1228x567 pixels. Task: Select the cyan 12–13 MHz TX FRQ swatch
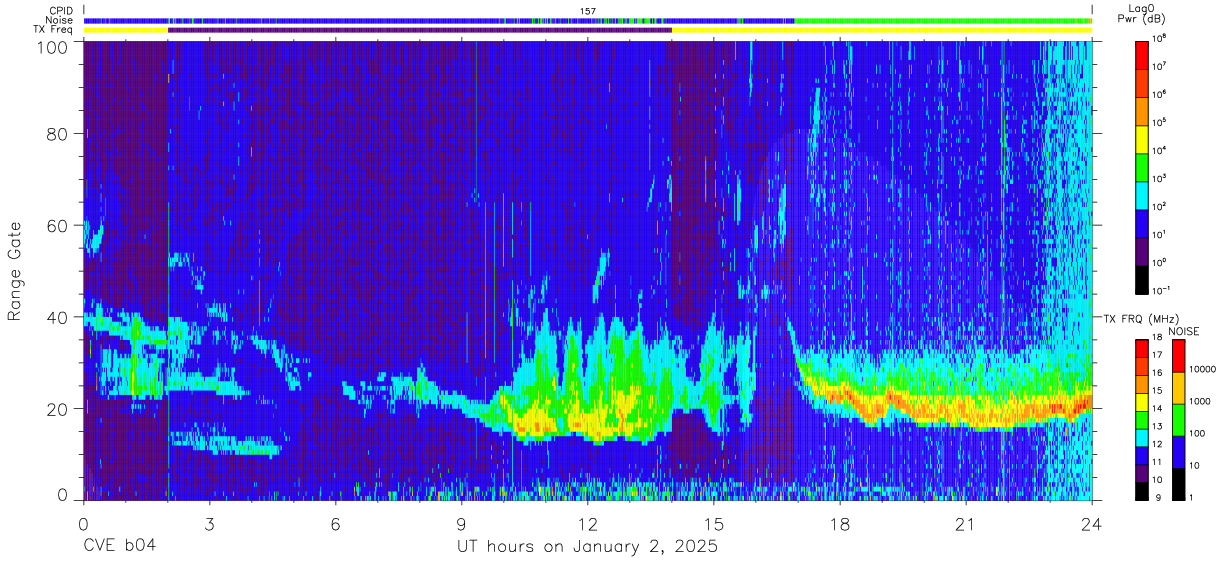pos(1141,438)
